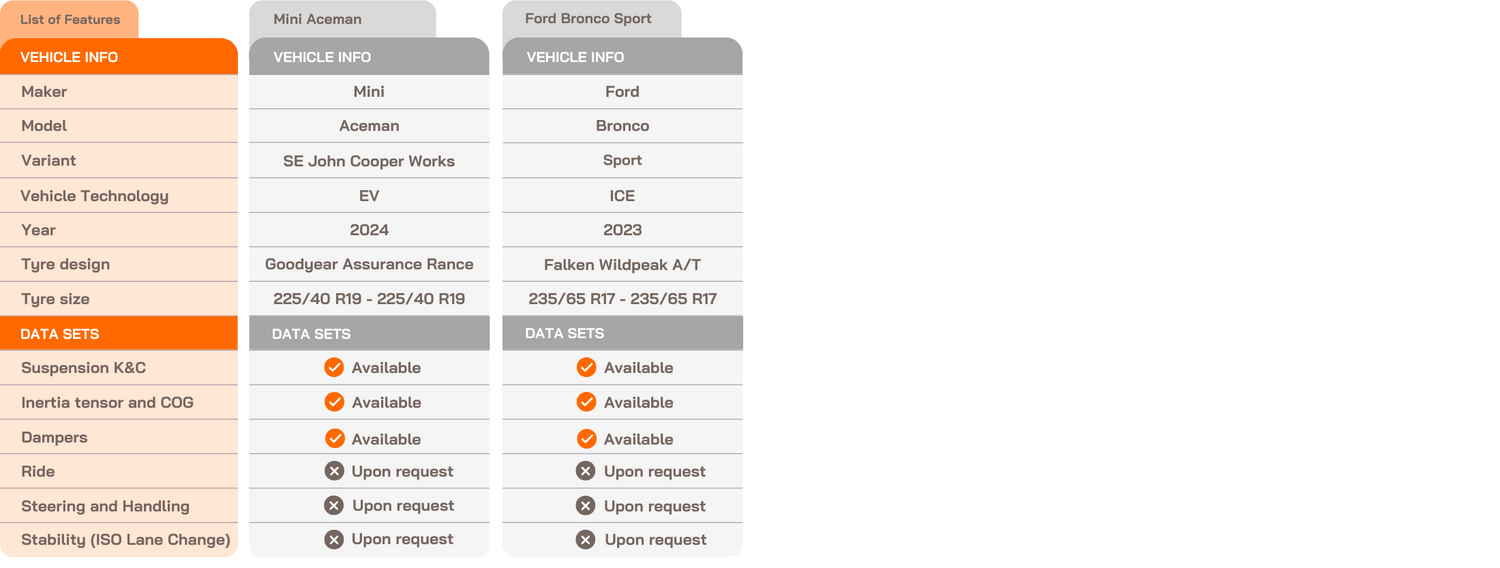Click Mini Aceman Inertia tensor available checkmark
Screen dimensions: 1500x568
(x=334, y=402)
